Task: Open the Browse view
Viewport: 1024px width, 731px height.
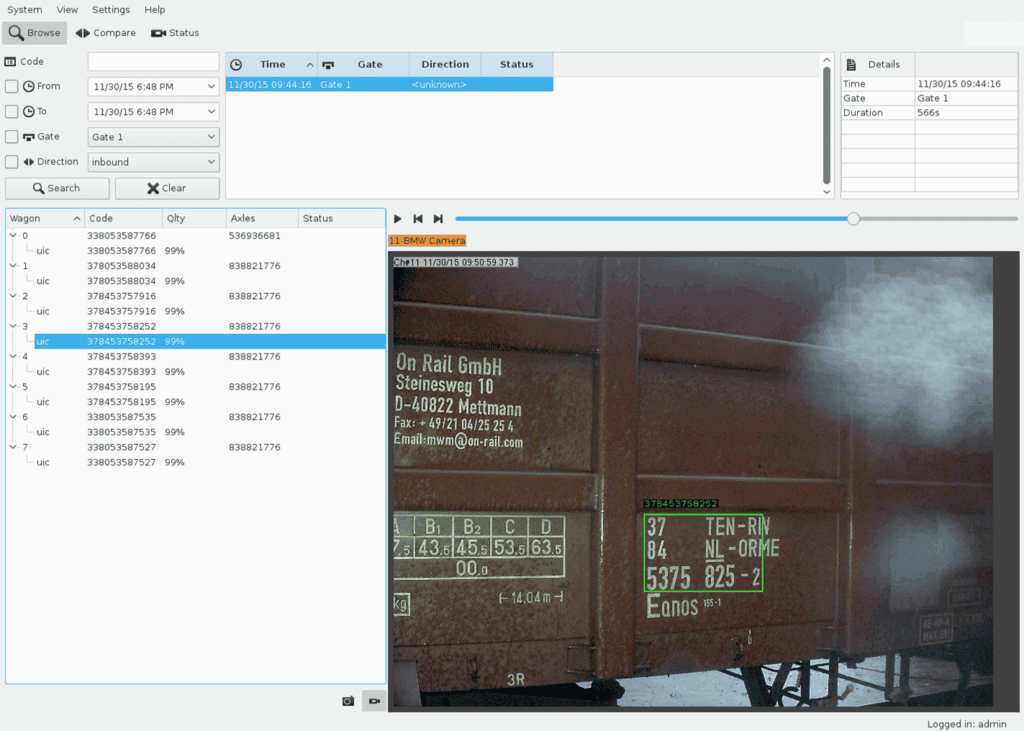Action: click(35, 33)
